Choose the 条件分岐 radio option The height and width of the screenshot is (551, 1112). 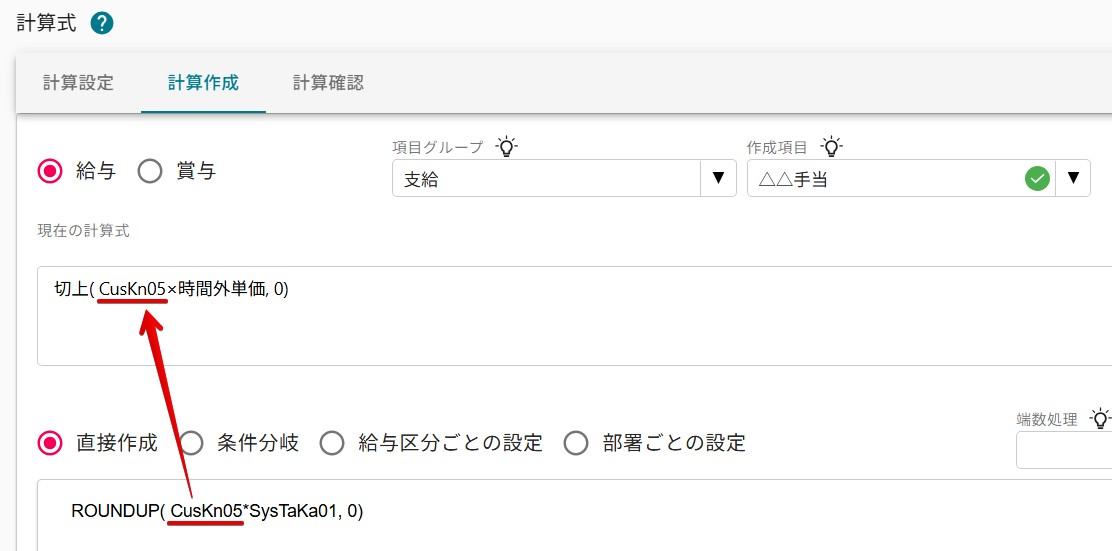pos(191,444)
